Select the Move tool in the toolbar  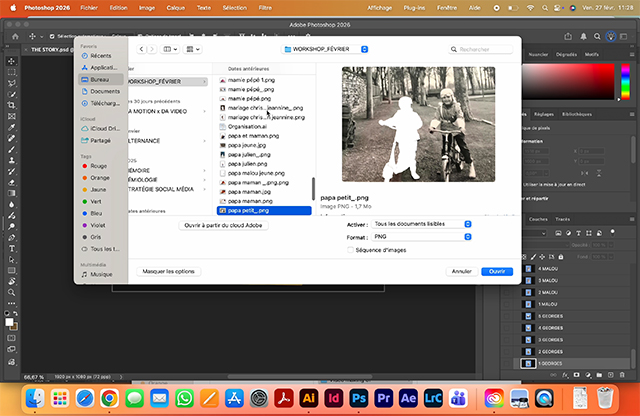[11, 61]
